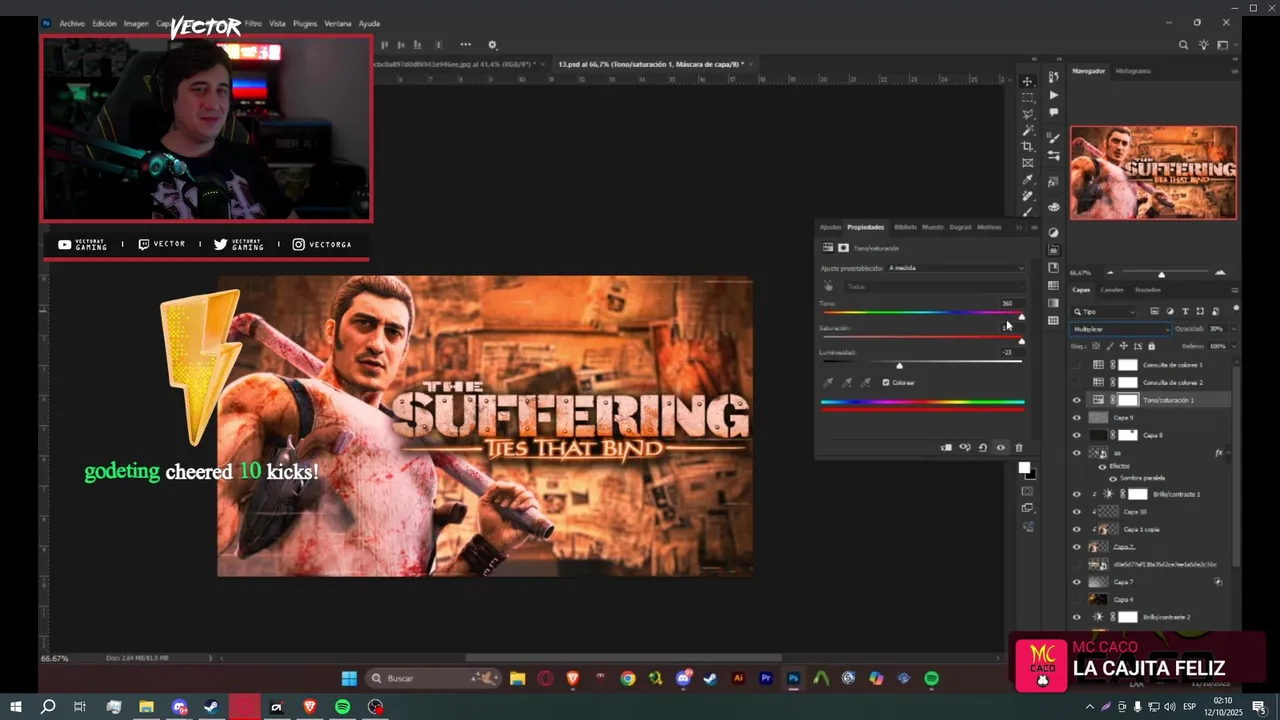Switch to the Canales tab
The width and height of the screenshot is (1280, 720).
click(1112, 290)
